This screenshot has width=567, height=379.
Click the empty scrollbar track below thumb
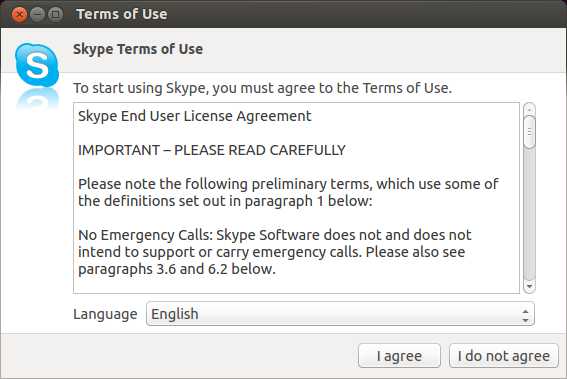point(529,214)
